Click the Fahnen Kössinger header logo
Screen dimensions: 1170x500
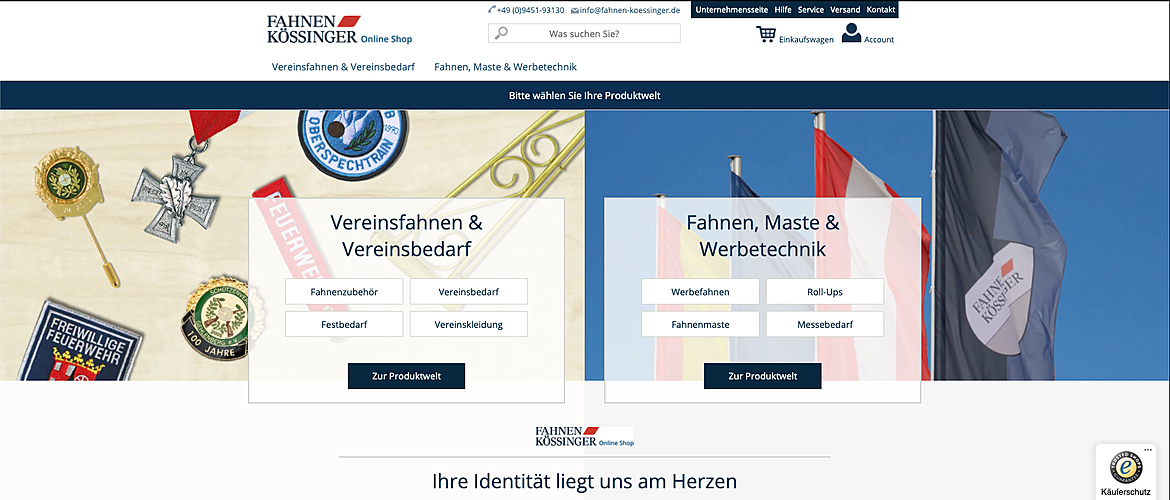pyautogui.click(x=340, y=30)
